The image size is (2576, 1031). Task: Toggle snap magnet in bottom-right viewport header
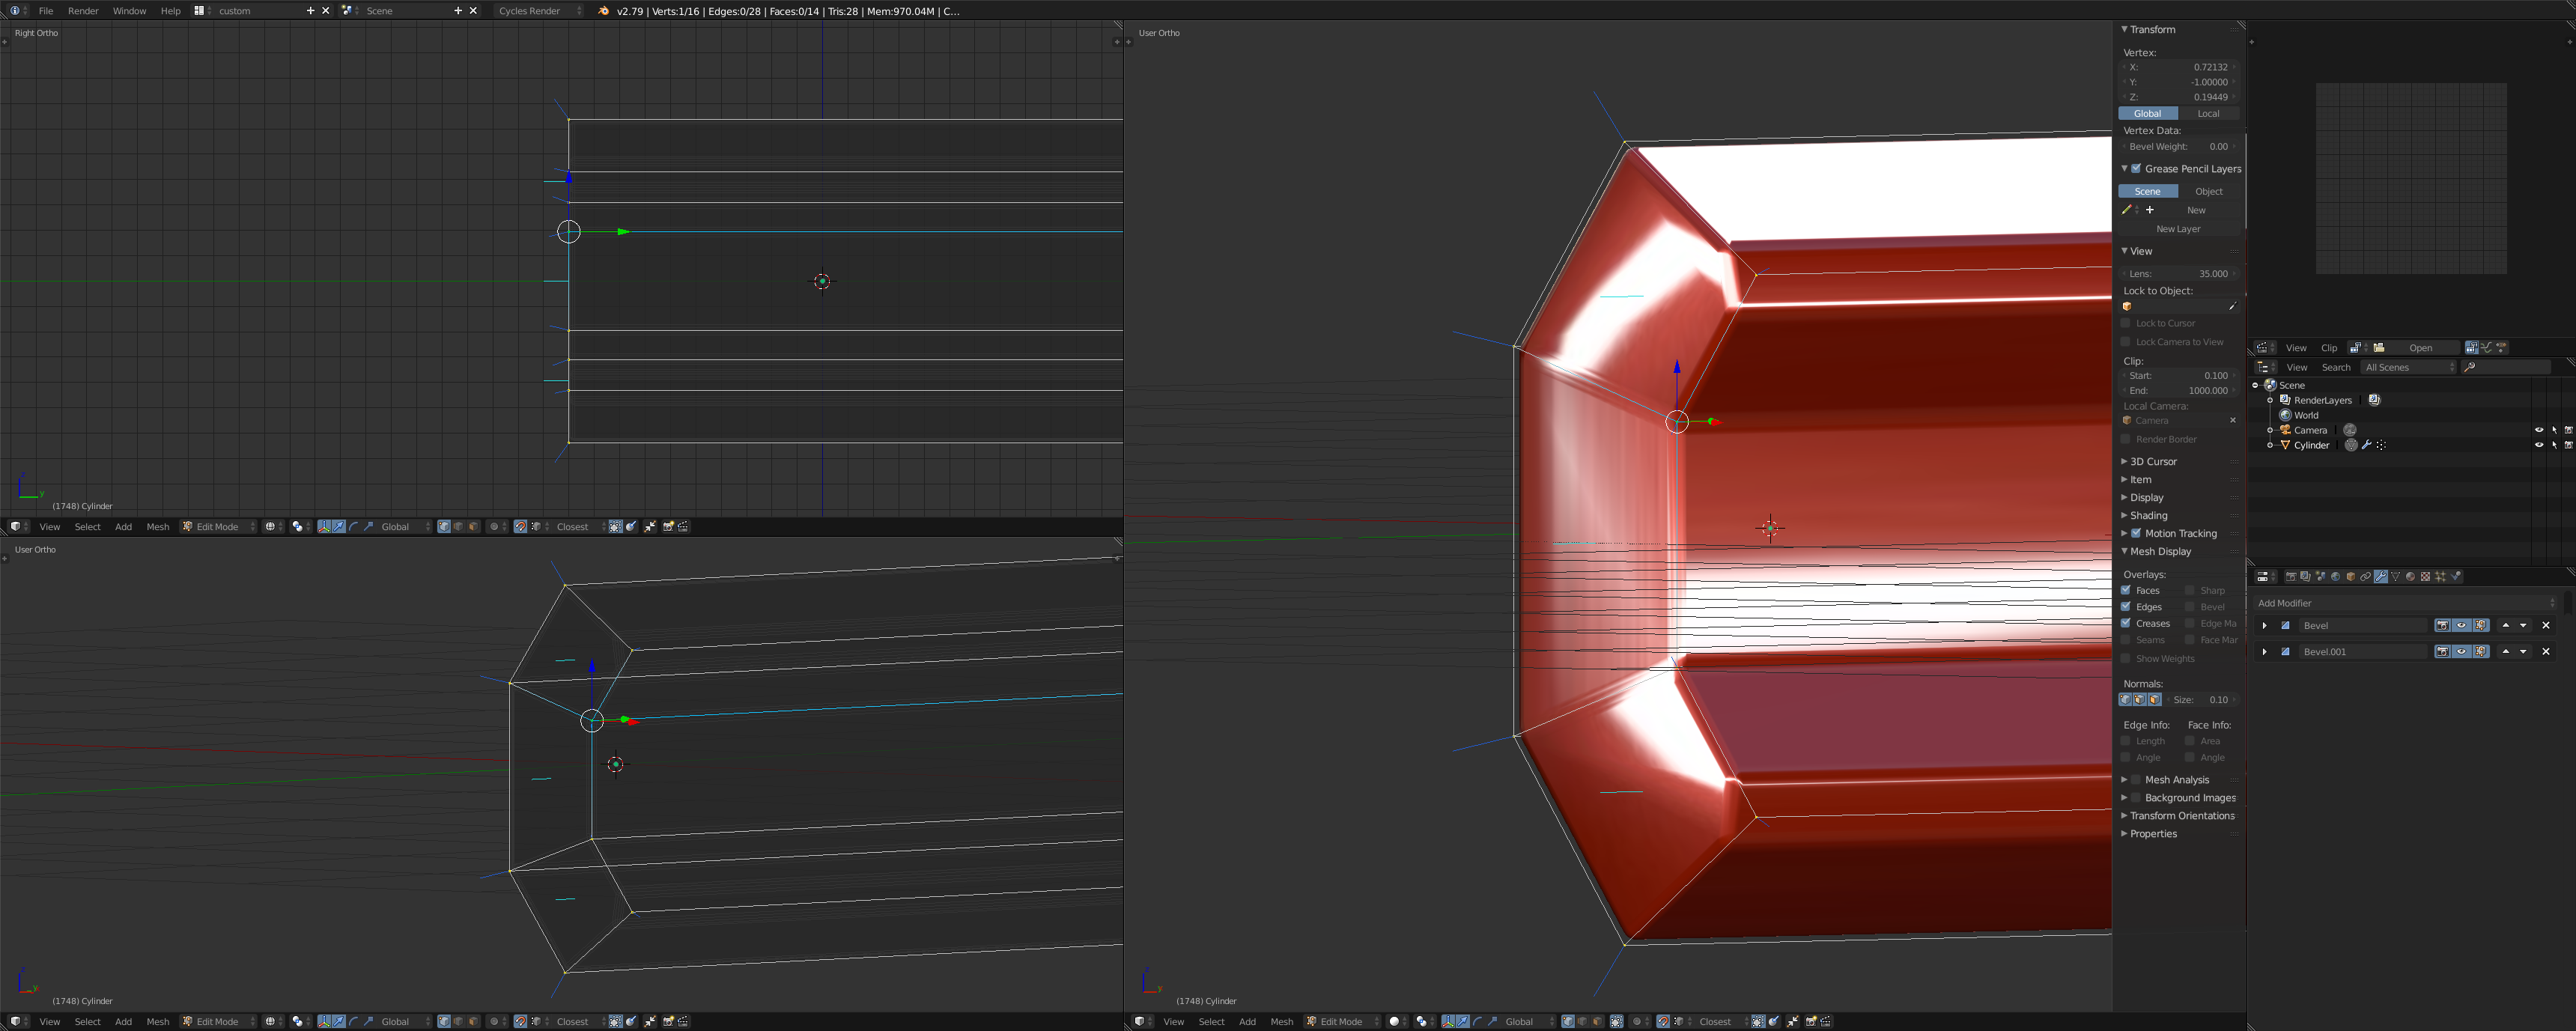(1663, 1021)
